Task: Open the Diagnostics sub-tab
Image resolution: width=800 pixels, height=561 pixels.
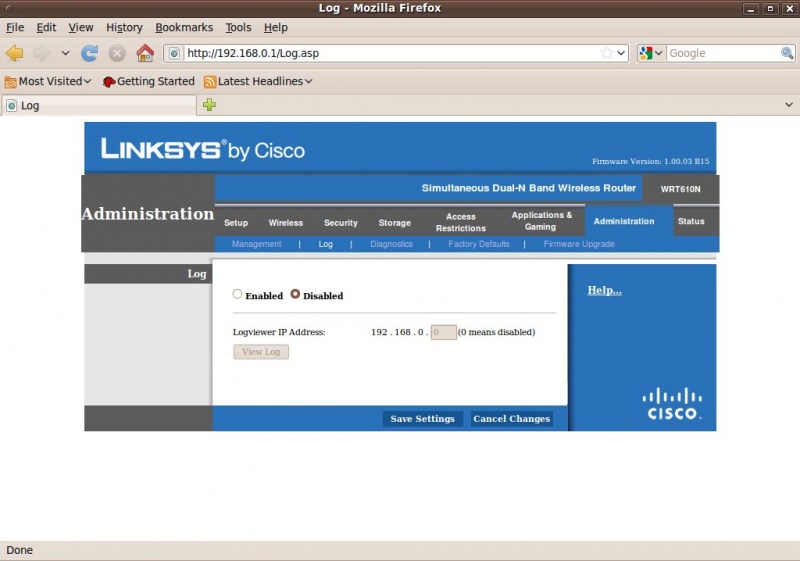Action: [x=391, y=244]
